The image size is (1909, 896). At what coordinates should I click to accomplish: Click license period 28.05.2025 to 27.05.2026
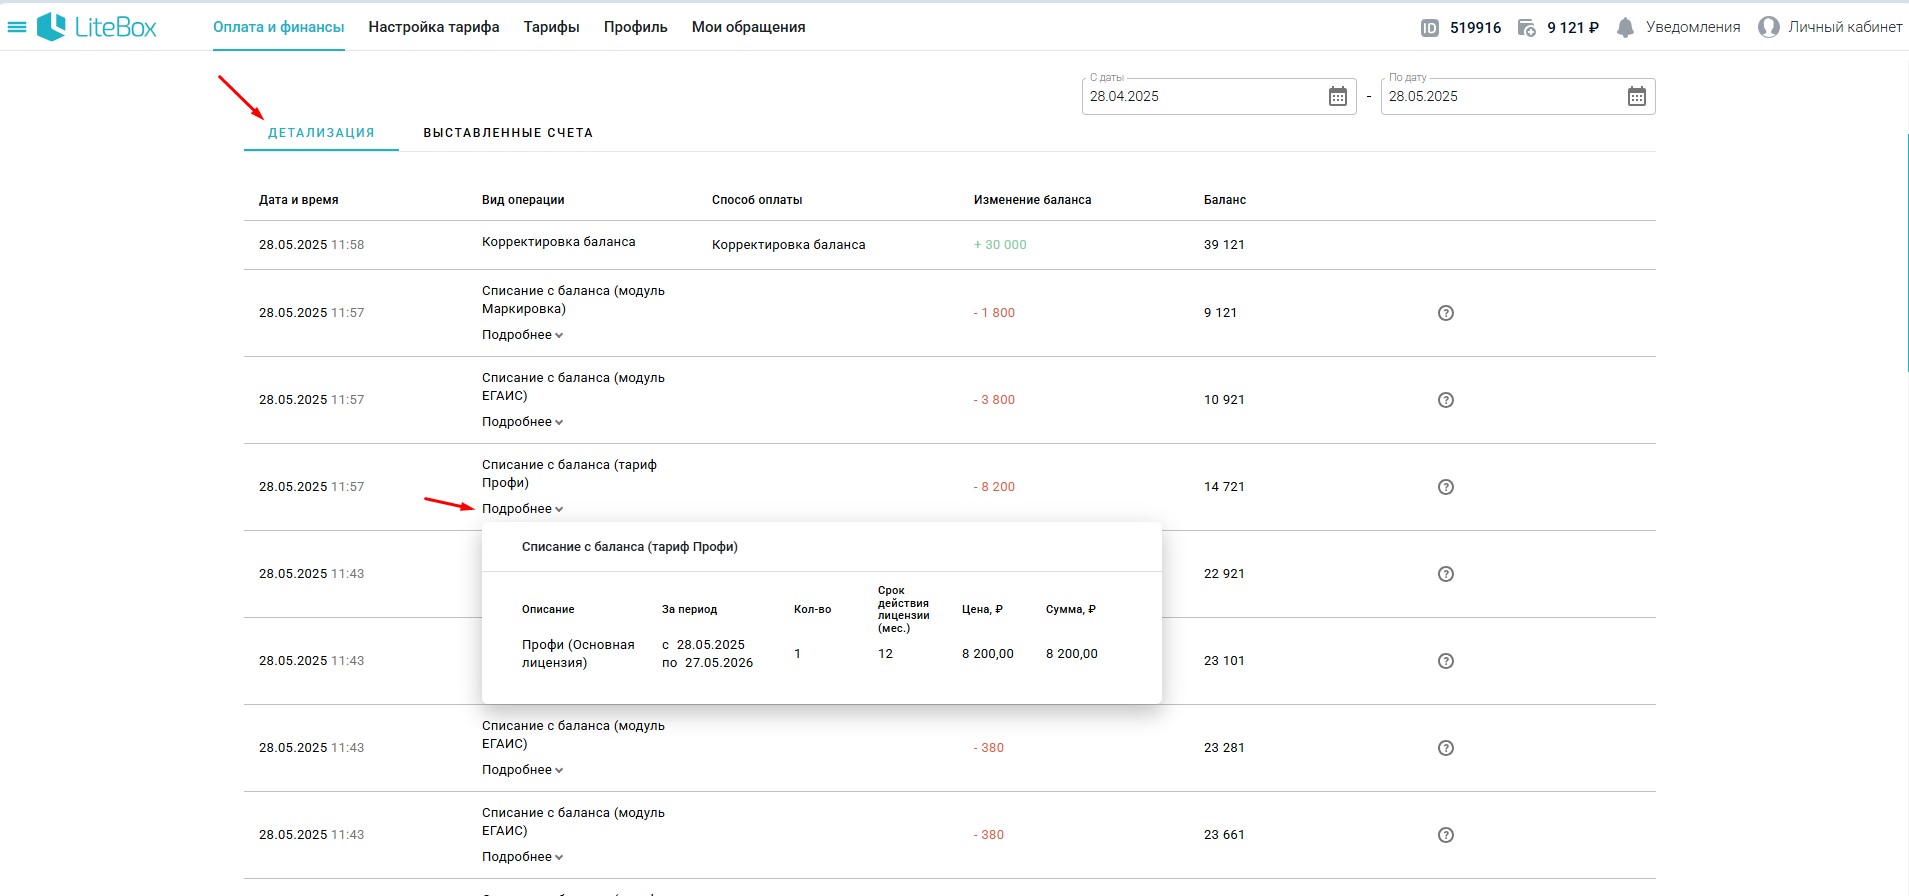708,654
